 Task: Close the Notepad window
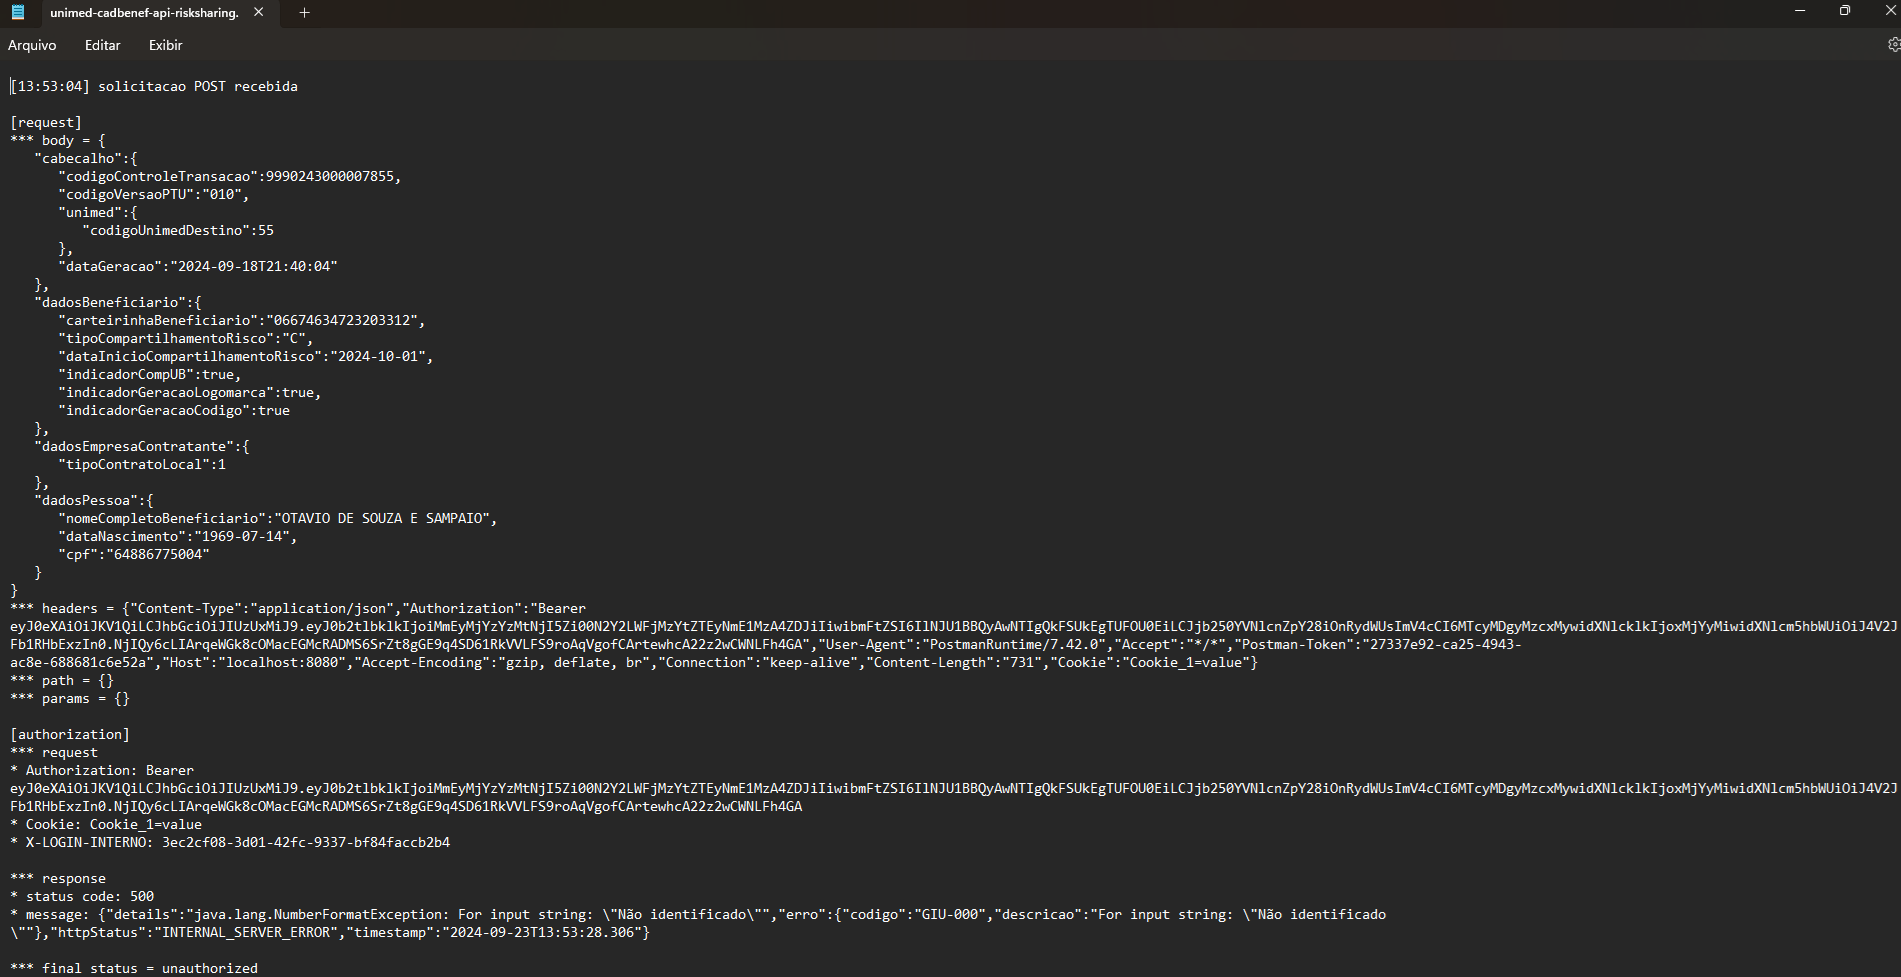pos(1889,11)
